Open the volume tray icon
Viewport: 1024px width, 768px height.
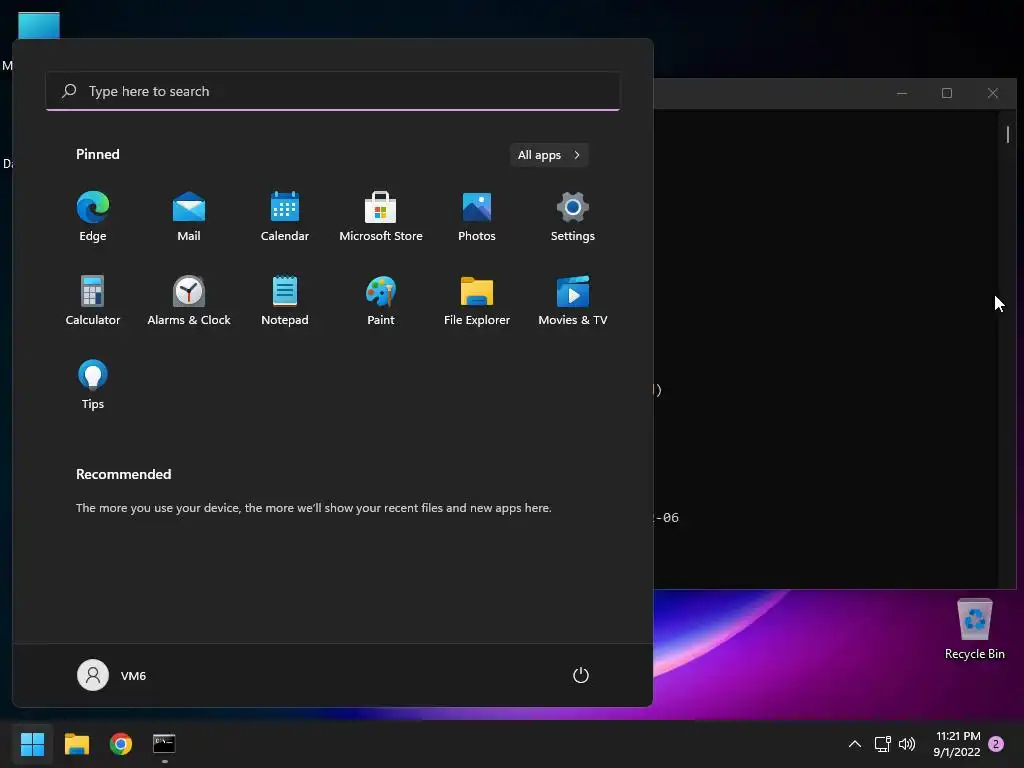point(907,744)
